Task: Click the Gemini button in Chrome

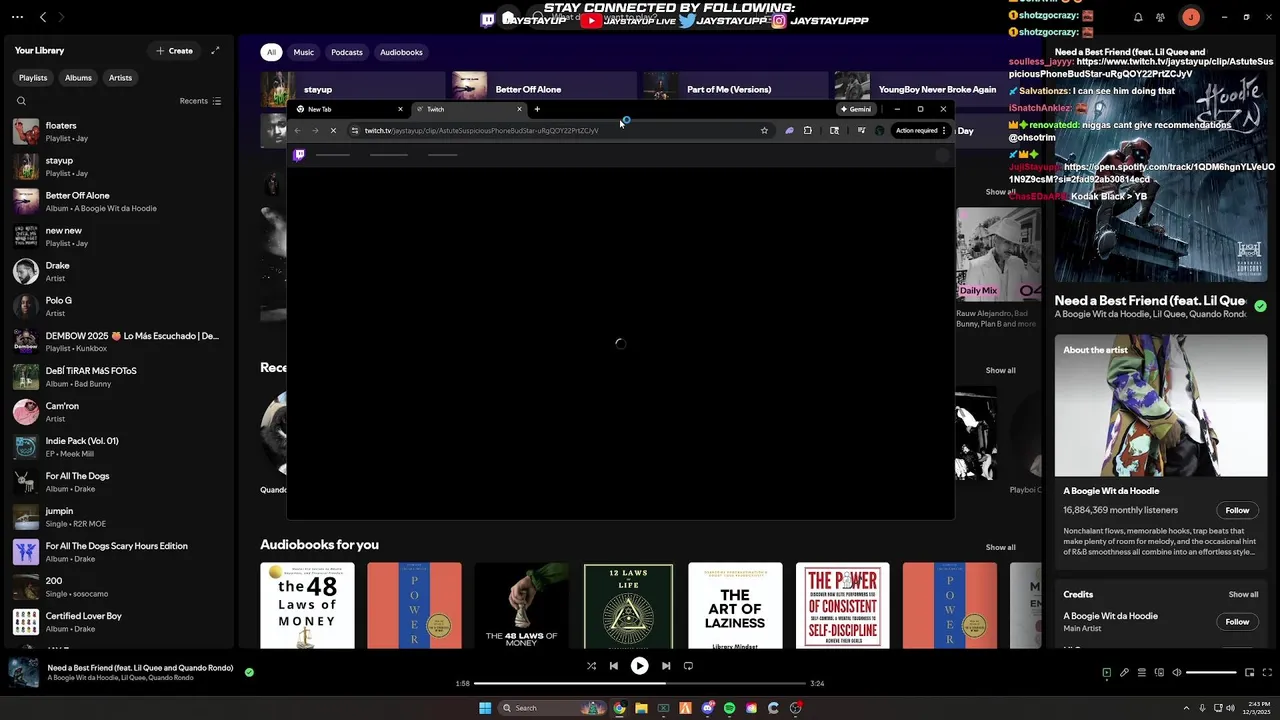Action: 855,109
